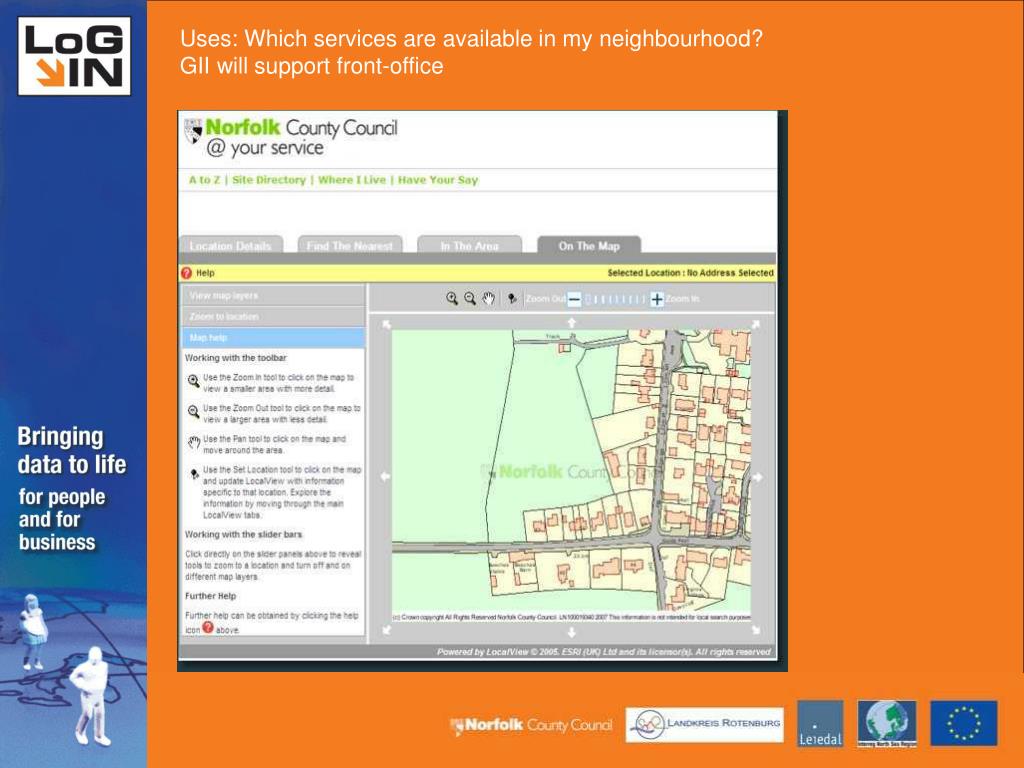The width and height of the screenshot is (1024, 768).
Task: Open the Find The Nearest tab
Action: 349,245
